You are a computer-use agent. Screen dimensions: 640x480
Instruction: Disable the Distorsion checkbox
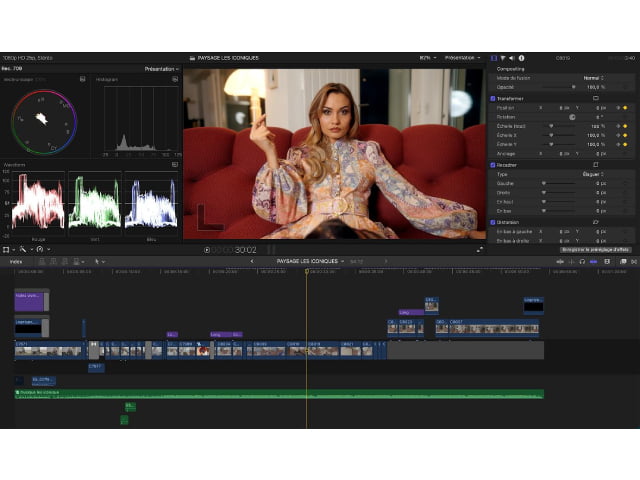click(493, 222)
